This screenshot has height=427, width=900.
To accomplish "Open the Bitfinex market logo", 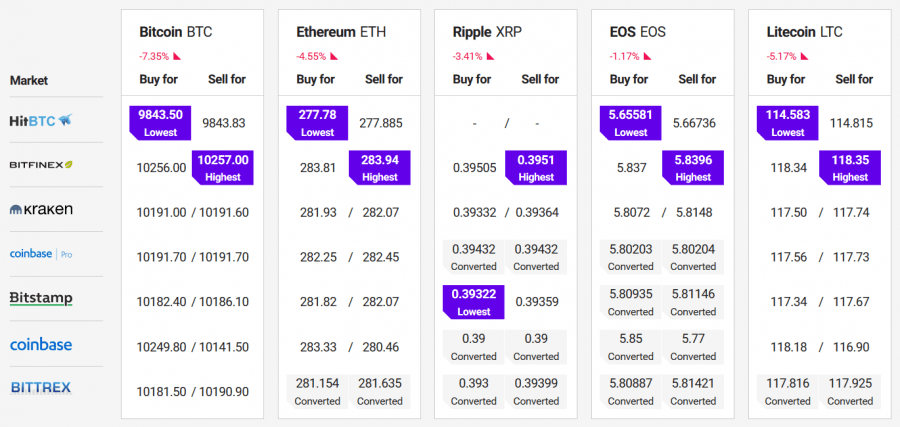I will point(41,165).
